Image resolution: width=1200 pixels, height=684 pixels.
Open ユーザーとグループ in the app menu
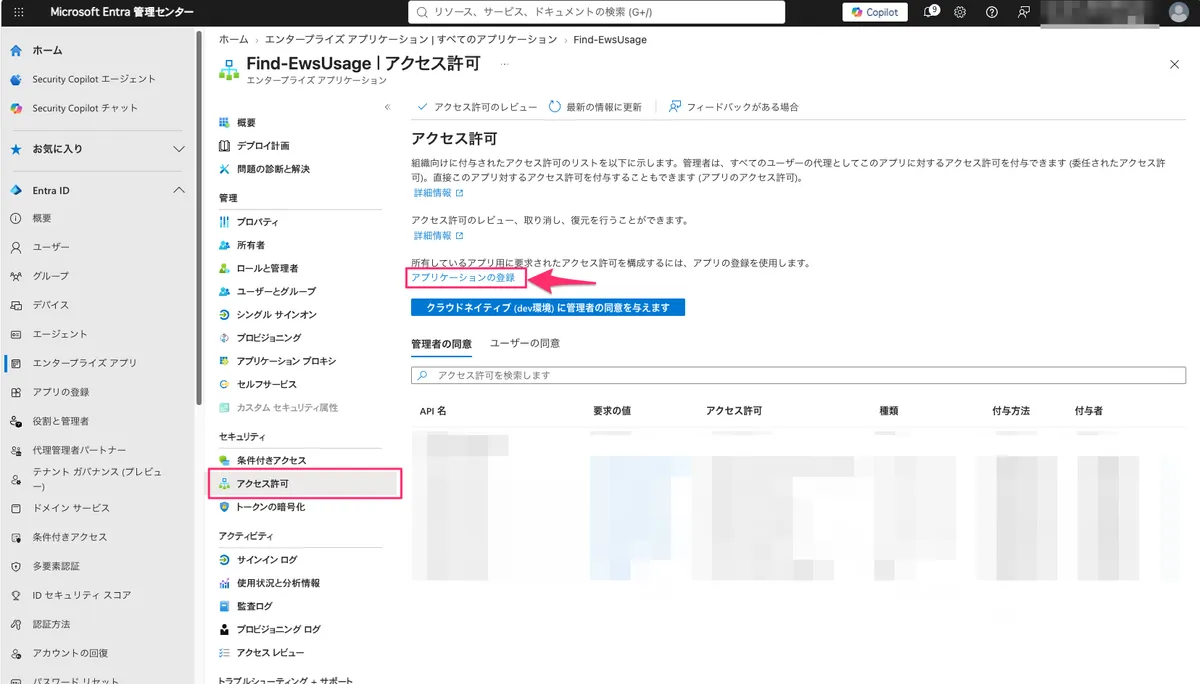(276, 291)
